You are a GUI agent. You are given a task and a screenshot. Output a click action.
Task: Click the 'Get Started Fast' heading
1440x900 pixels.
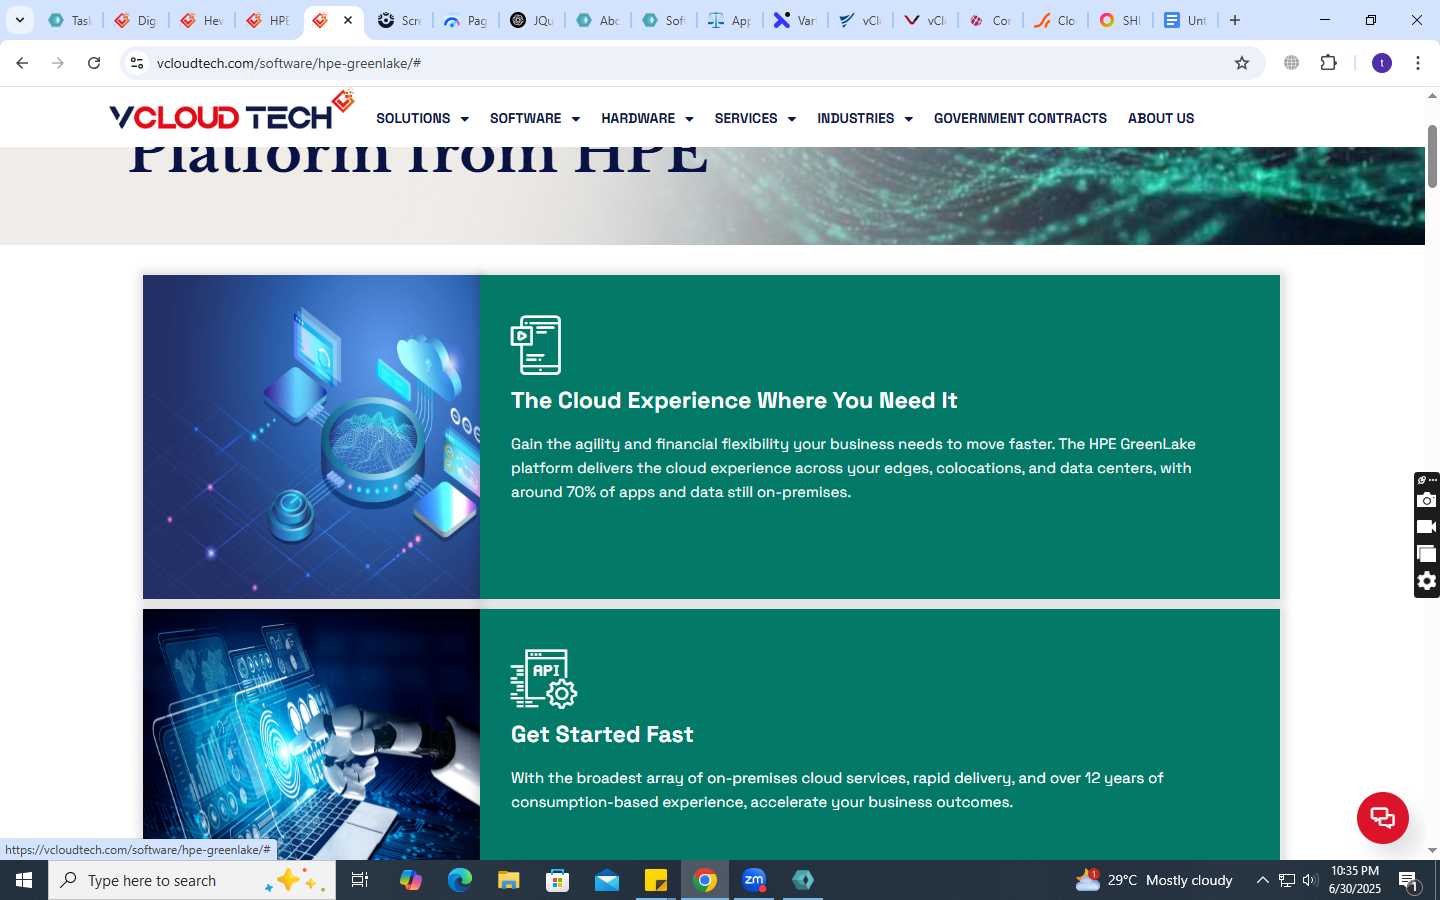pyautogui.click(x=602, y=734)
